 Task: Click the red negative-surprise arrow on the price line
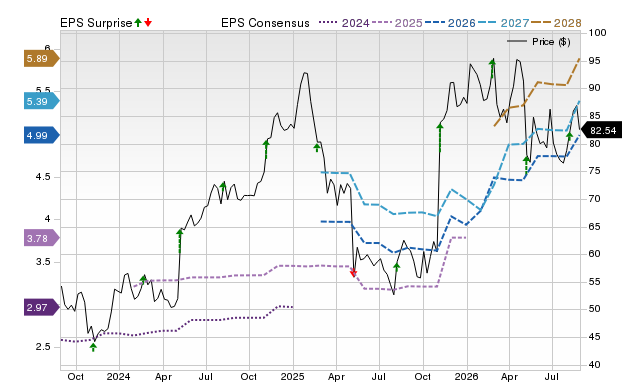(x=353, y=273)
